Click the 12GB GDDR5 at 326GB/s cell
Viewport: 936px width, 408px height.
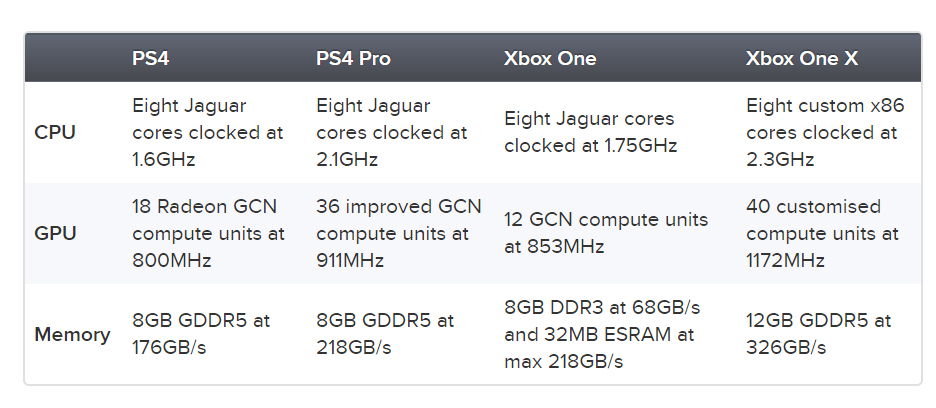click(x=818, y=334)
